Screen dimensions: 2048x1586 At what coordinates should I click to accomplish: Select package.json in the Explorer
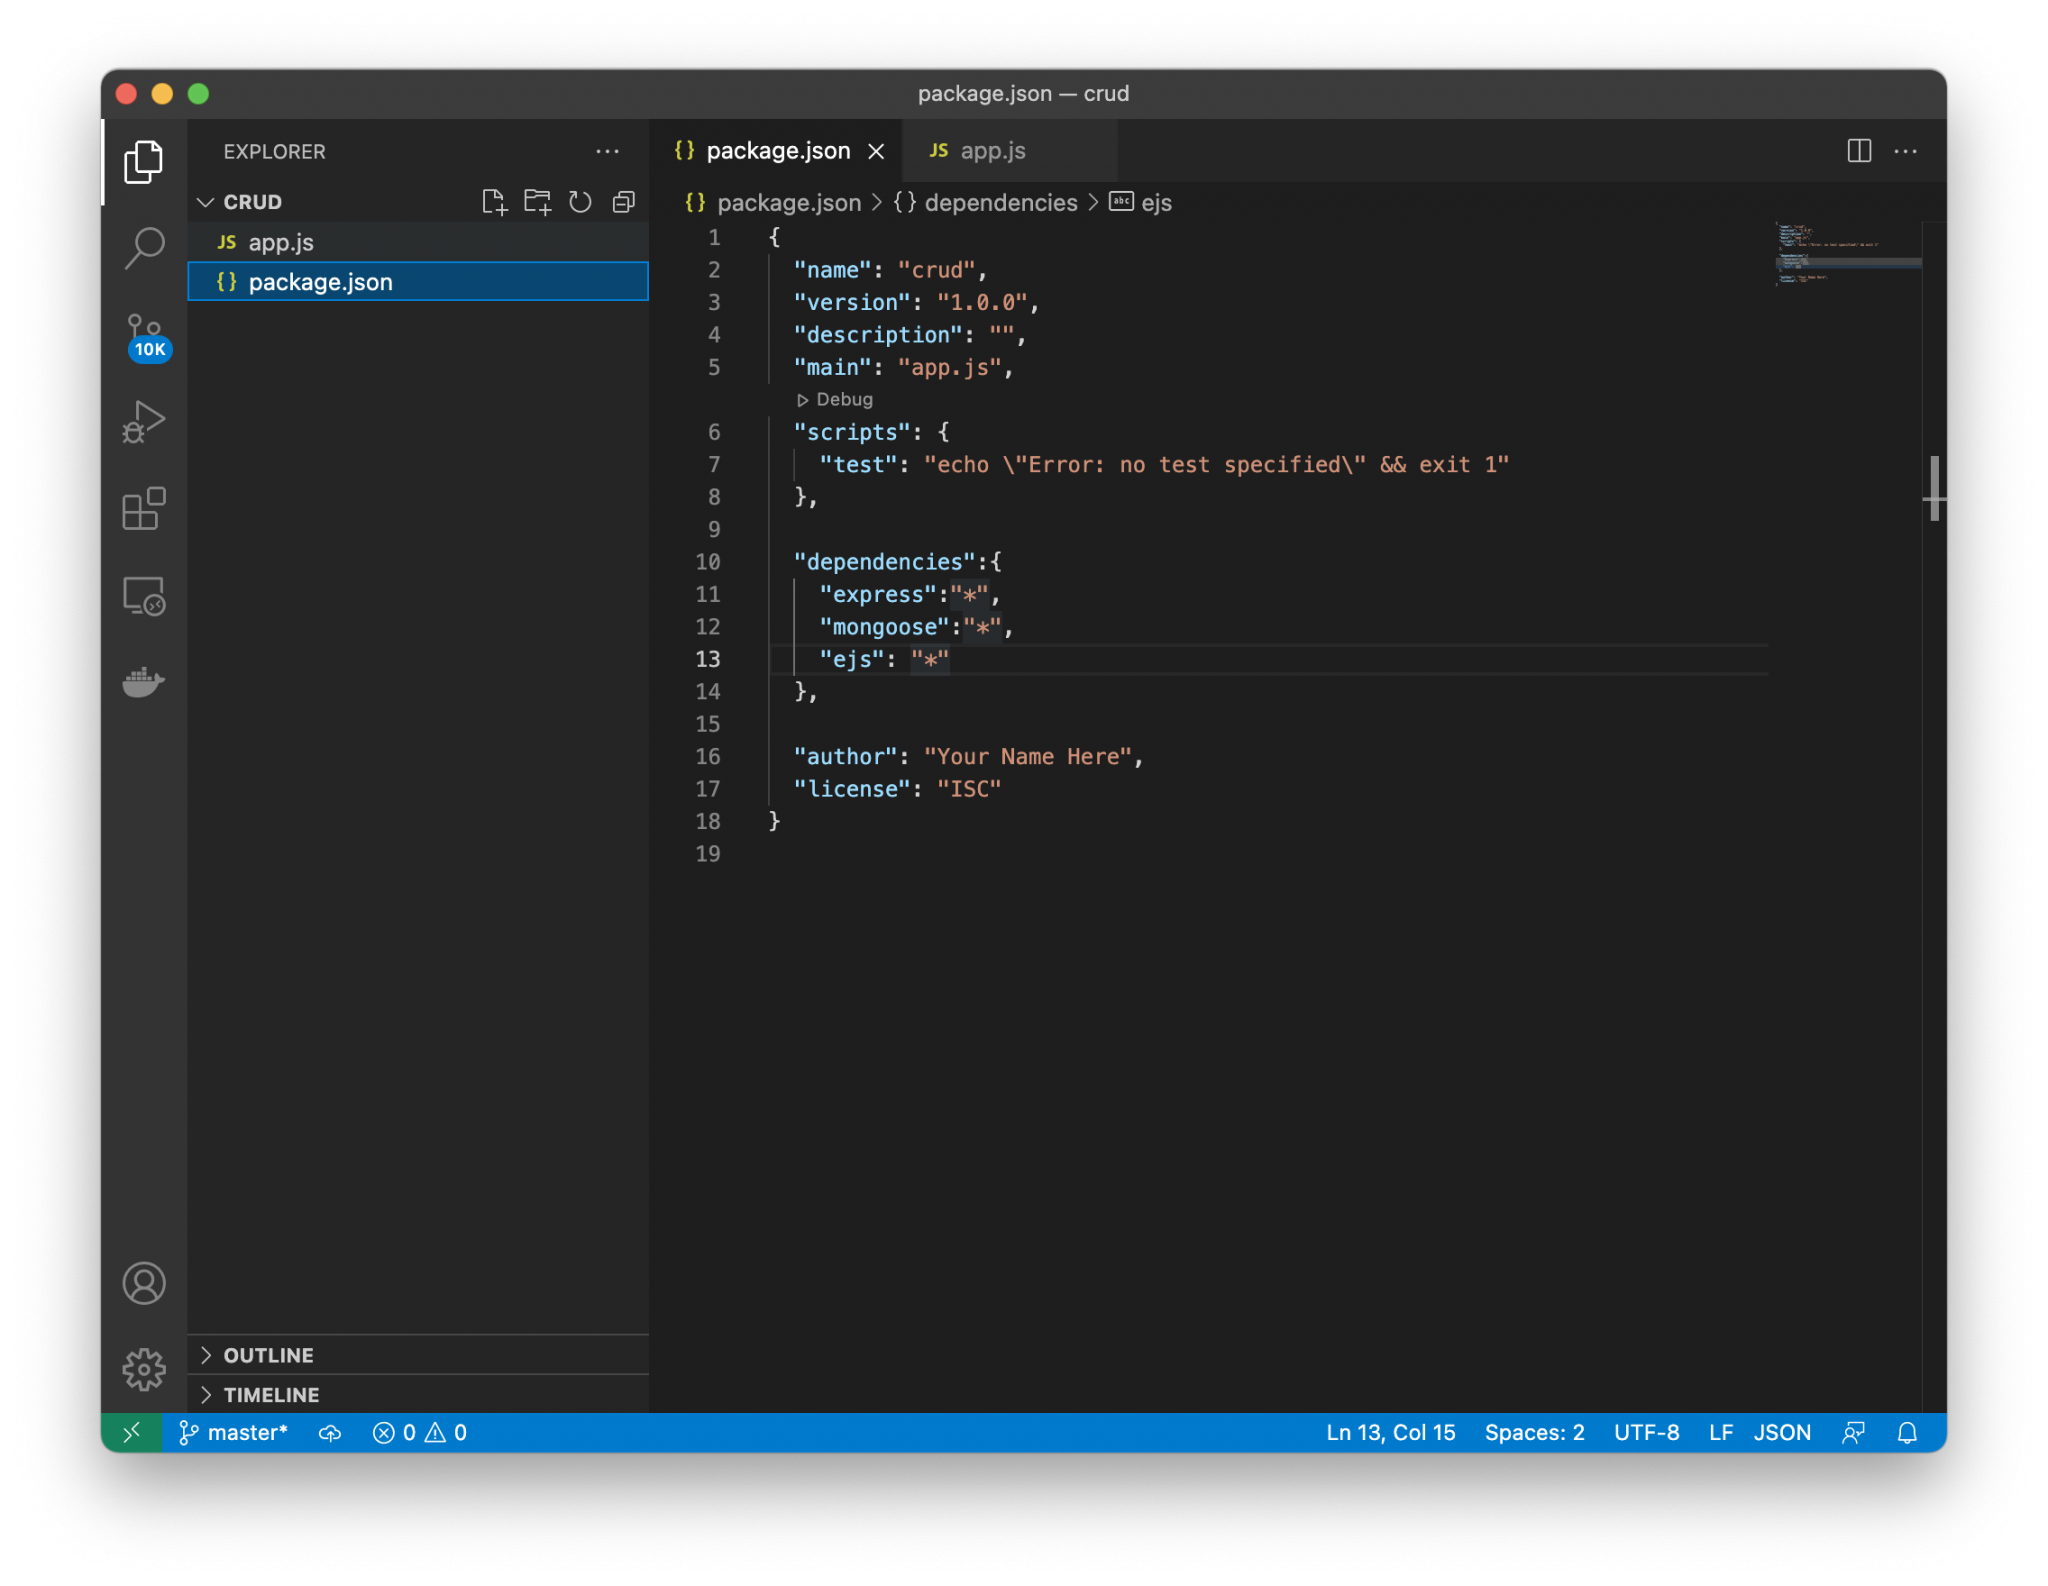[x=321, y=281]
